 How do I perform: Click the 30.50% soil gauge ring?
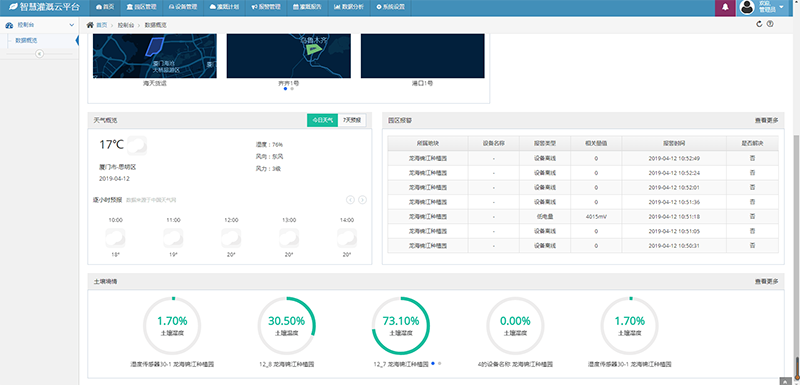point(287,325)
